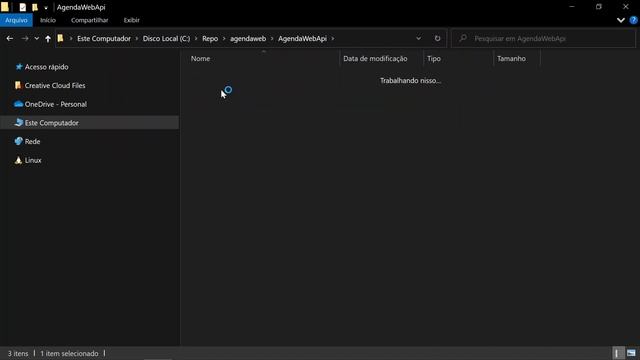The image size is (640, 360).
Task: Switch to details view in status bar
Action: [x=618, y=353]
